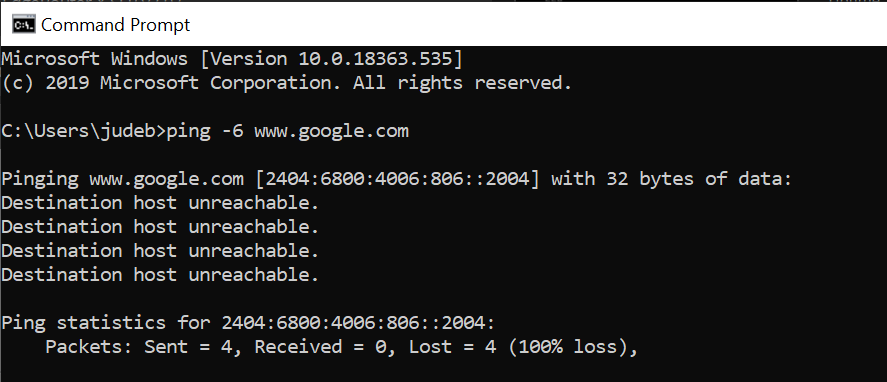Click the 100% loss text
Image resolution: width=887 pixels, height=382 pixels.
(x=567, y=347)
